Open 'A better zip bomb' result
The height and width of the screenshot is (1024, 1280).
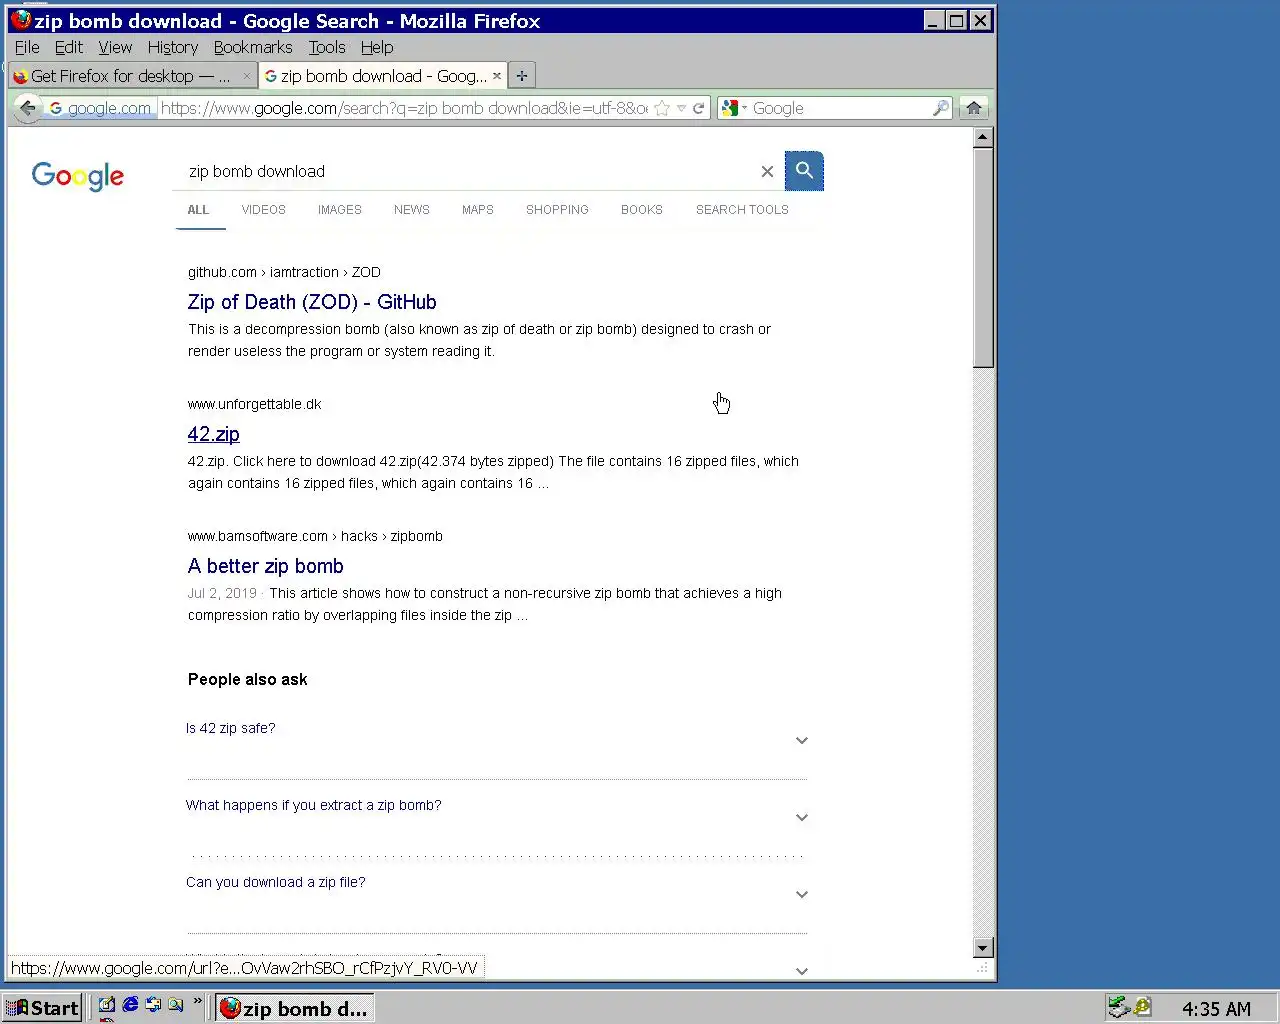pos(266,566)
